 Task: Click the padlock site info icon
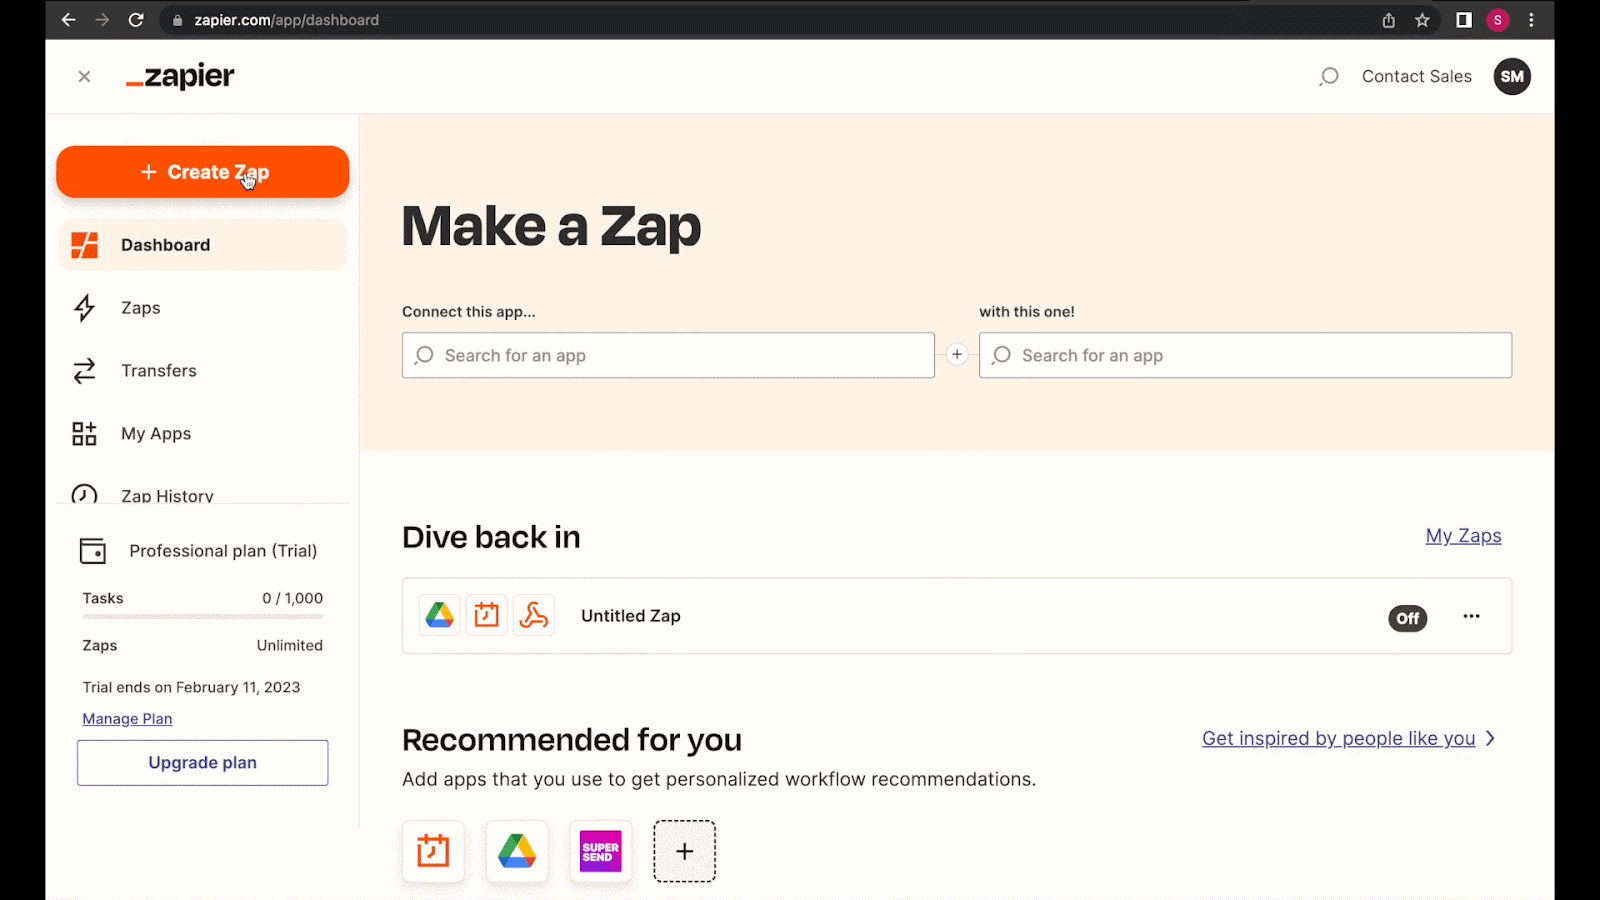[x=177, y=20]
